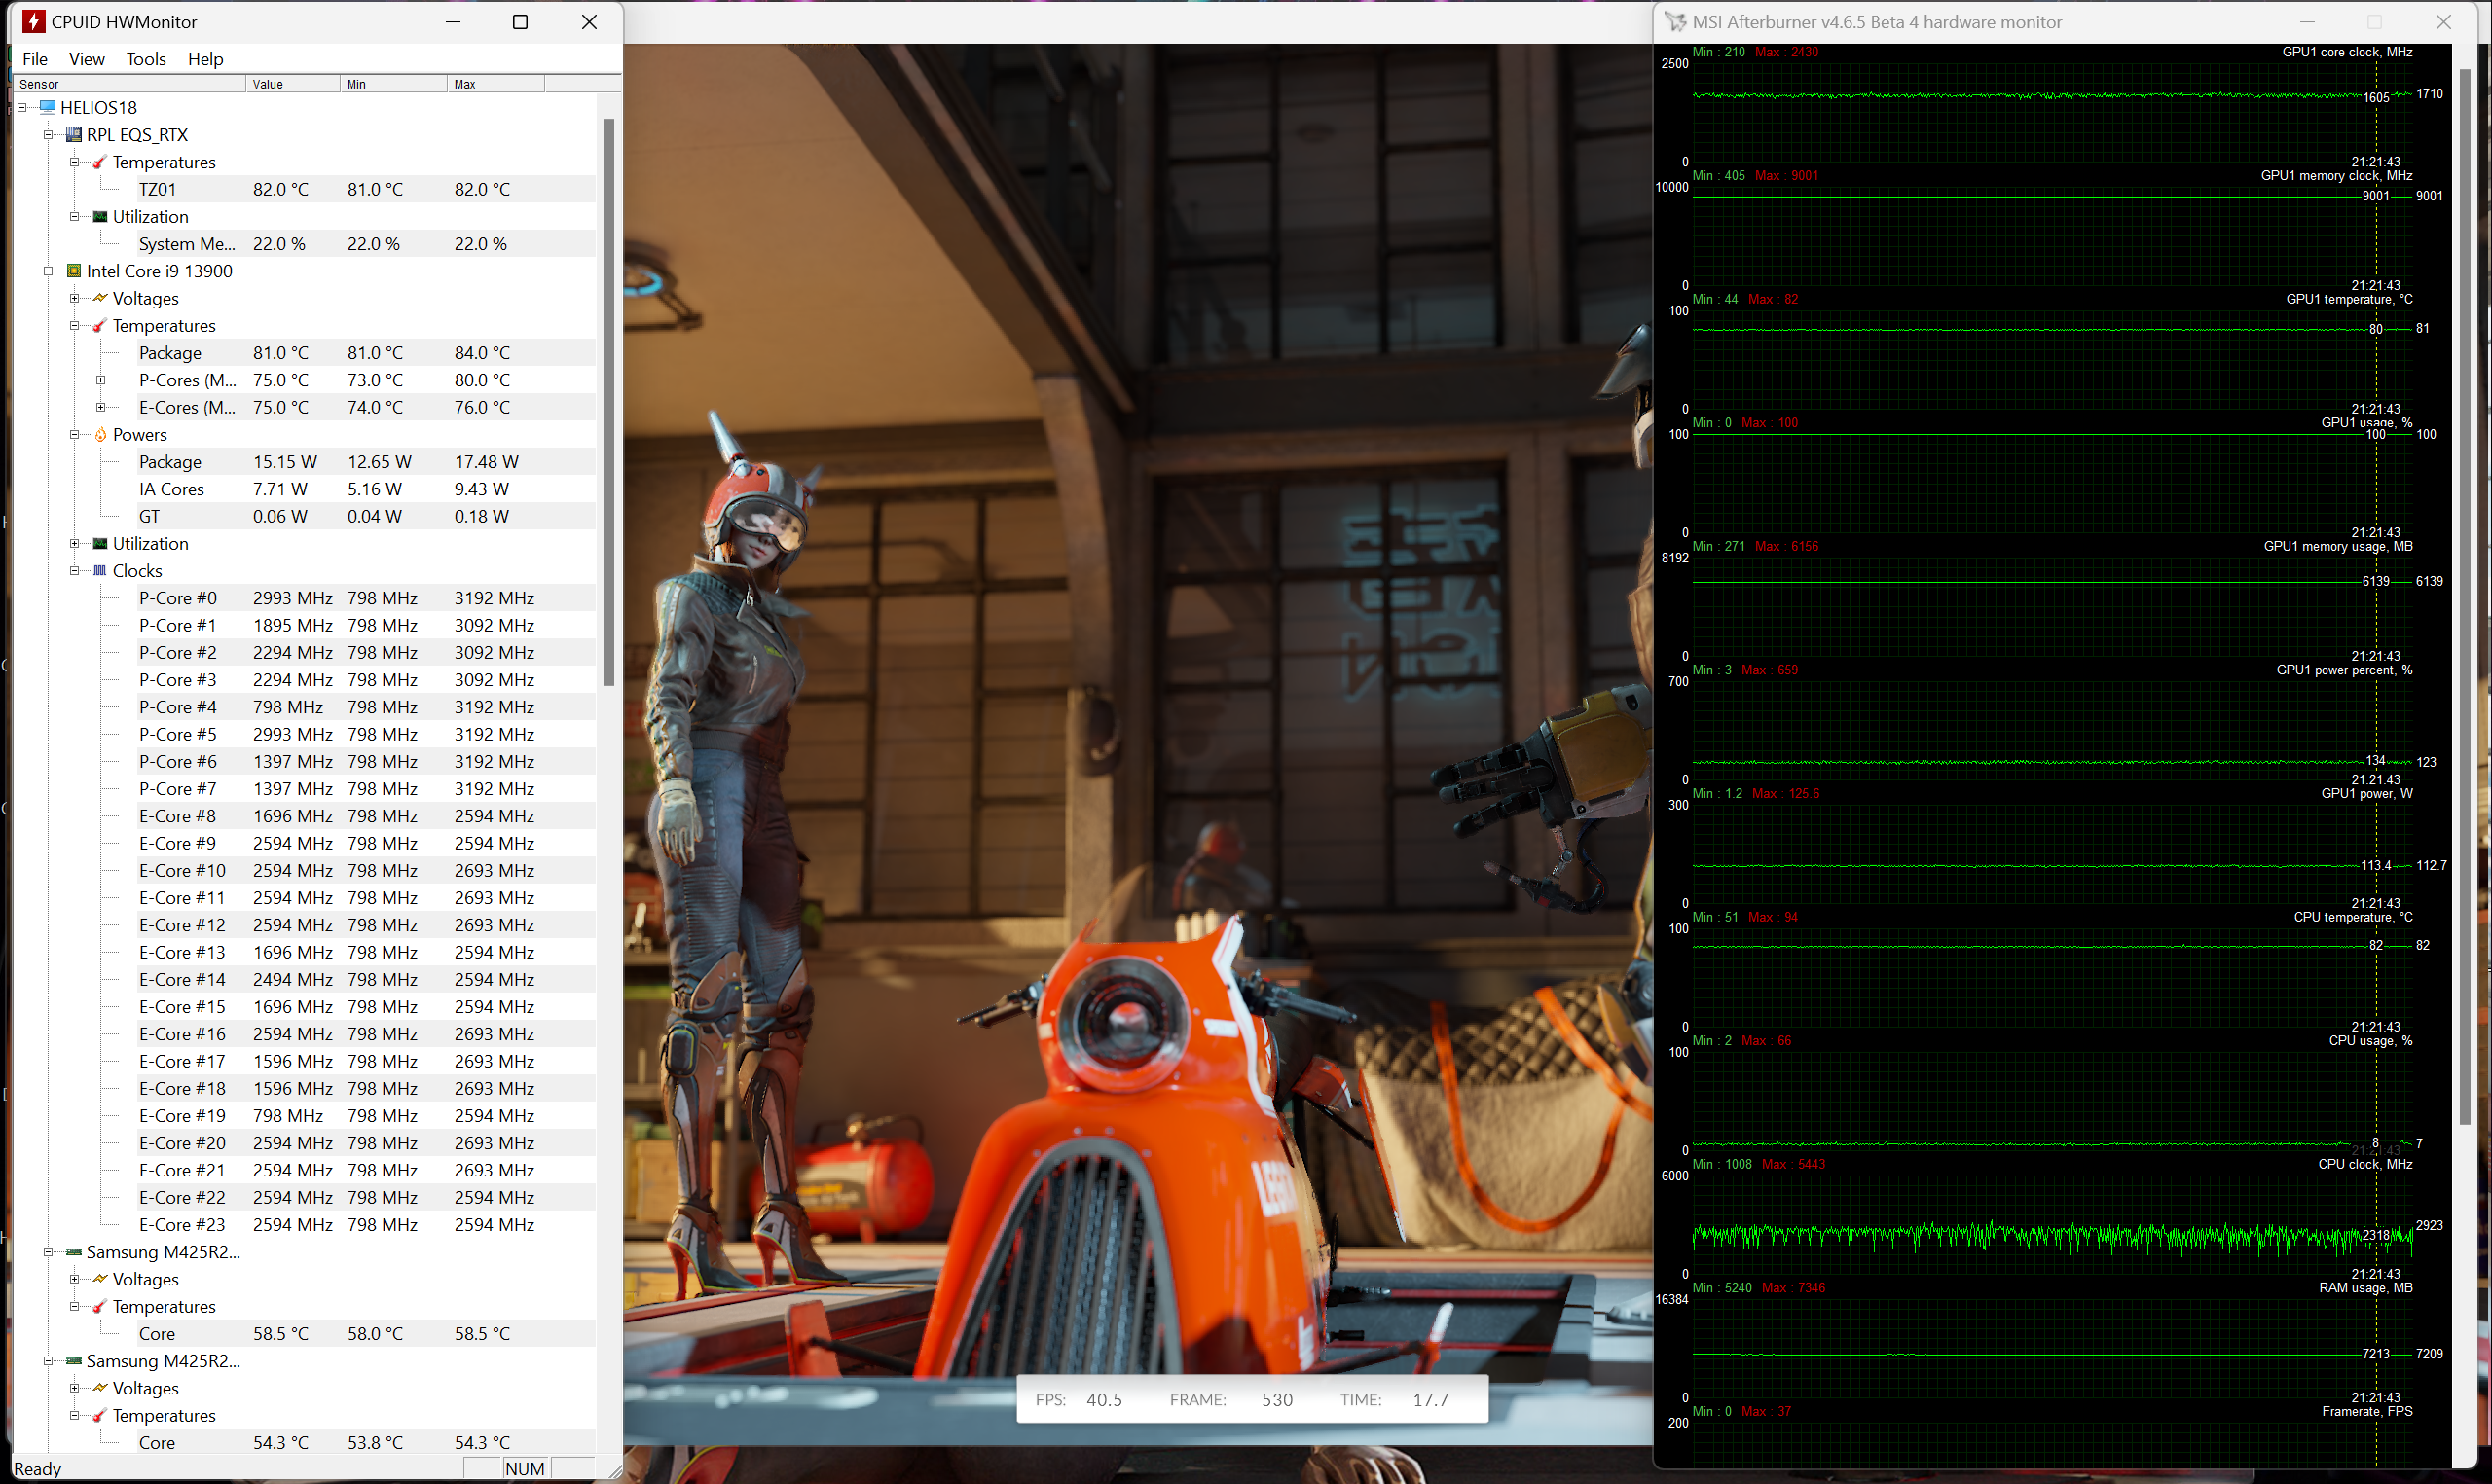Open the File menu

tap(34, 59)
